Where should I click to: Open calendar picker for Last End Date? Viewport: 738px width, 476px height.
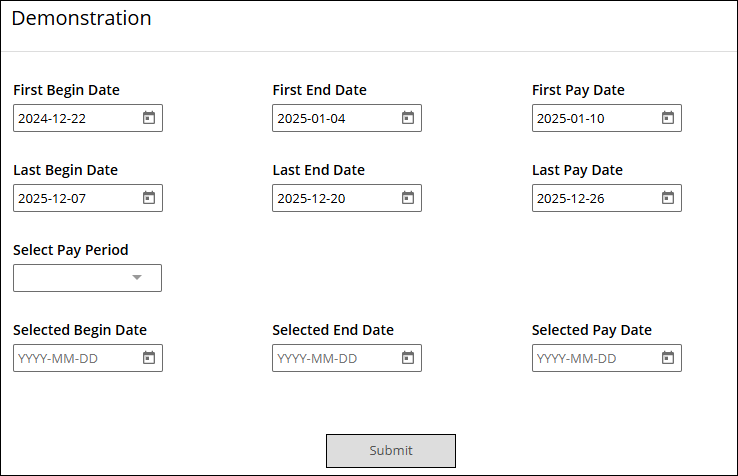[x=408, y=198]
